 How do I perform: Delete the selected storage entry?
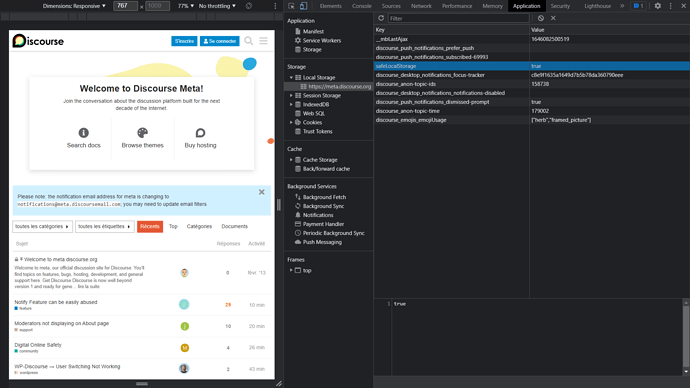click(553, 18)
